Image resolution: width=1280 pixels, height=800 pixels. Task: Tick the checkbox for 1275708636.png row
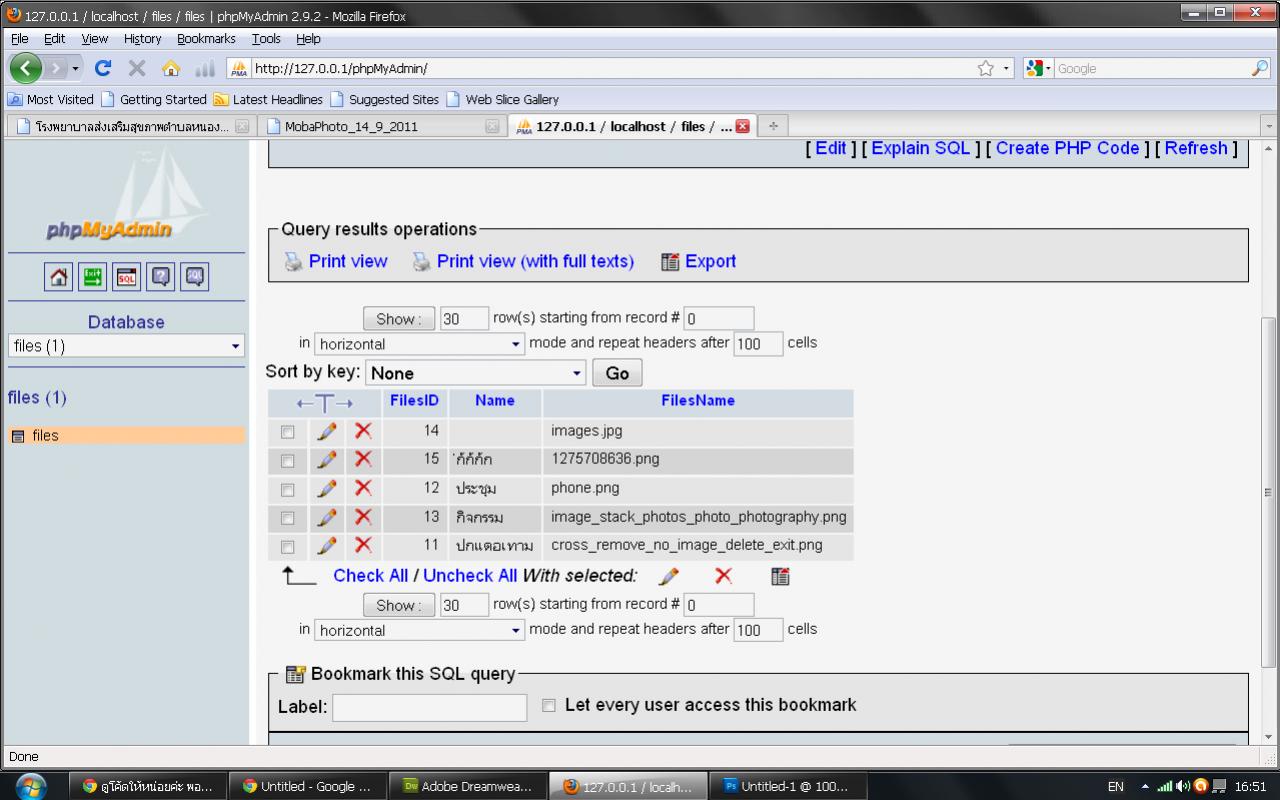[x=288, y=461]
